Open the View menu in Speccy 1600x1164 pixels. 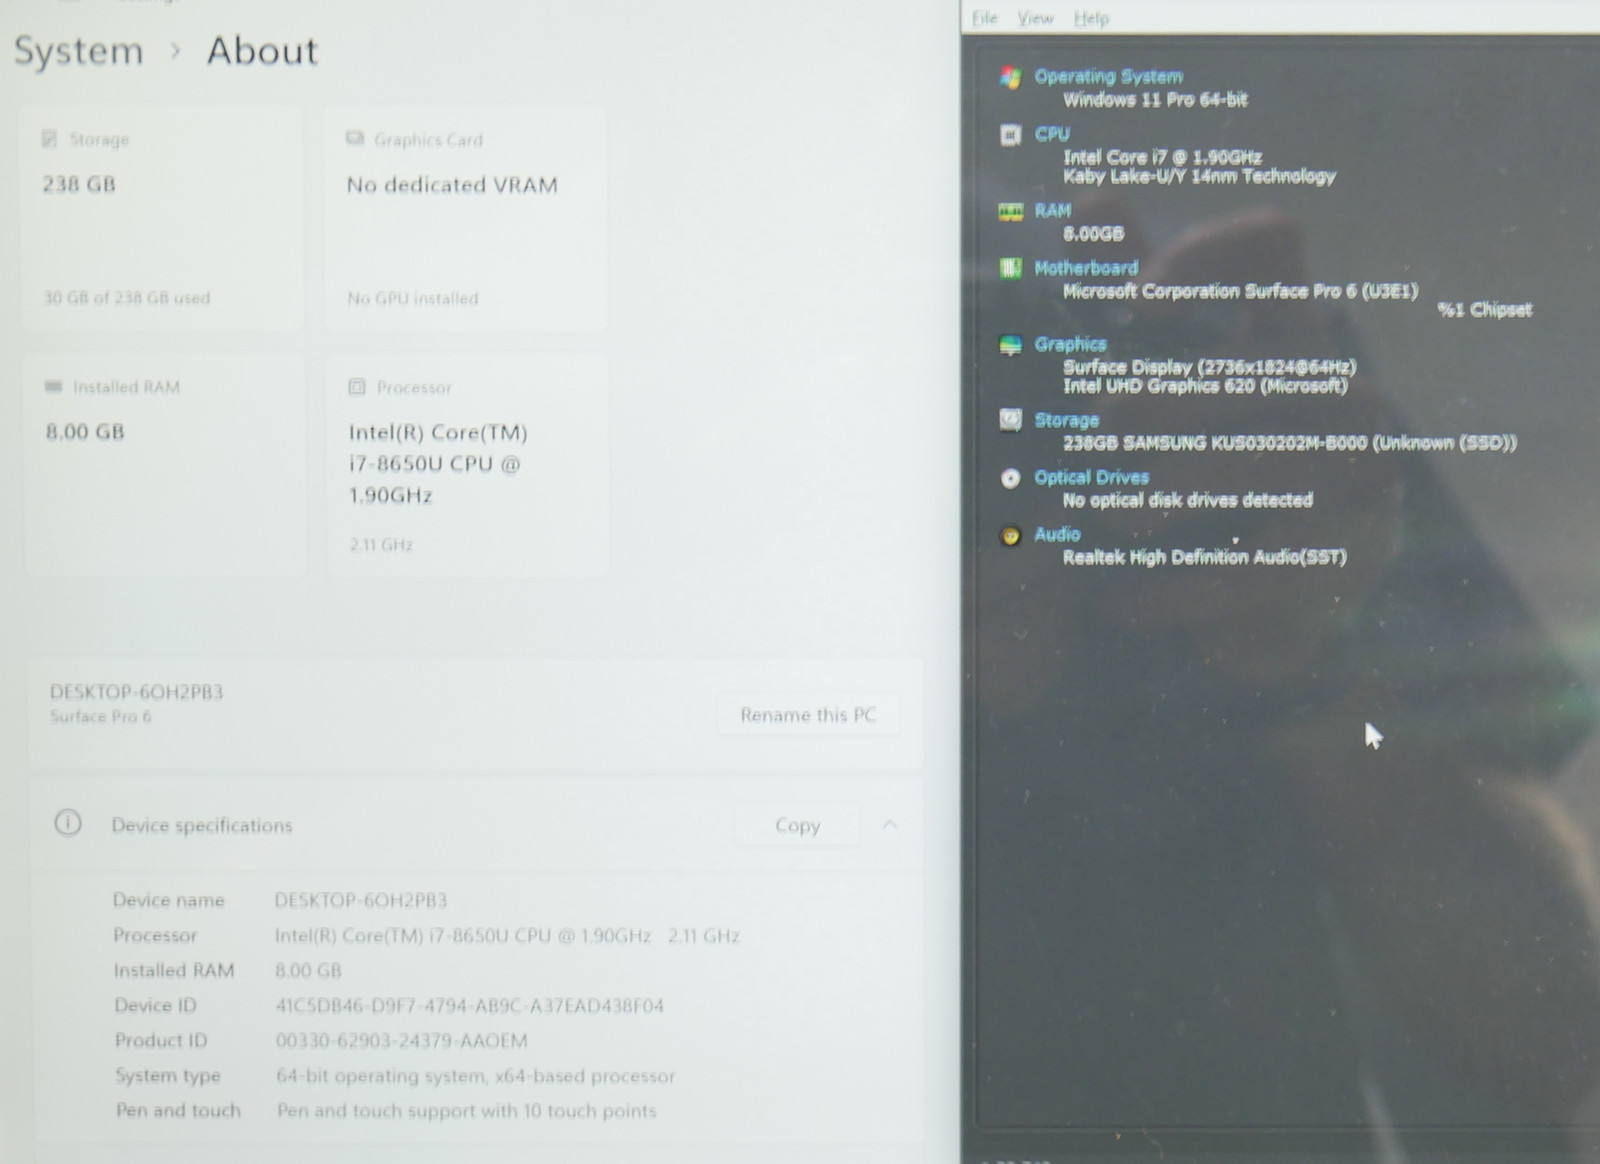point(1035,18)
